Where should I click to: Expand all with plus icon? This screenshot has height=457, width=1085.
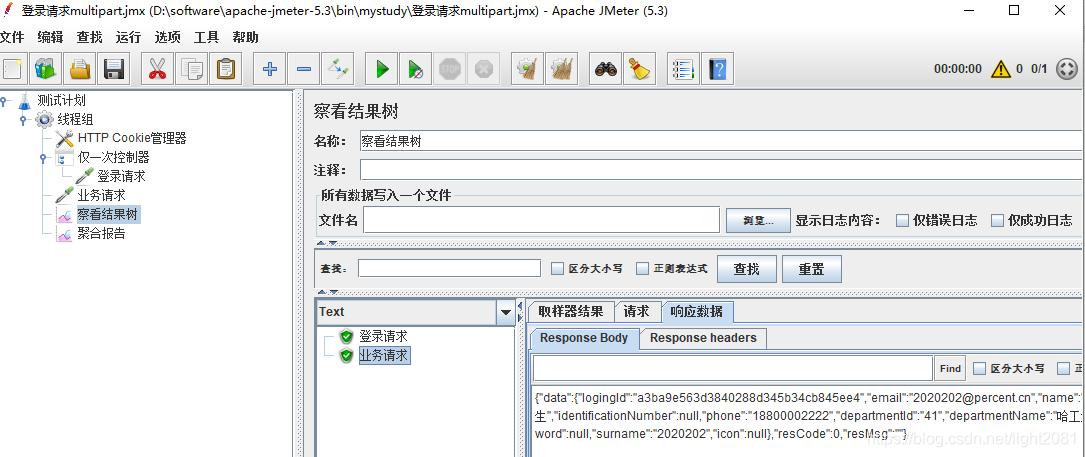(x=270, y=69)
